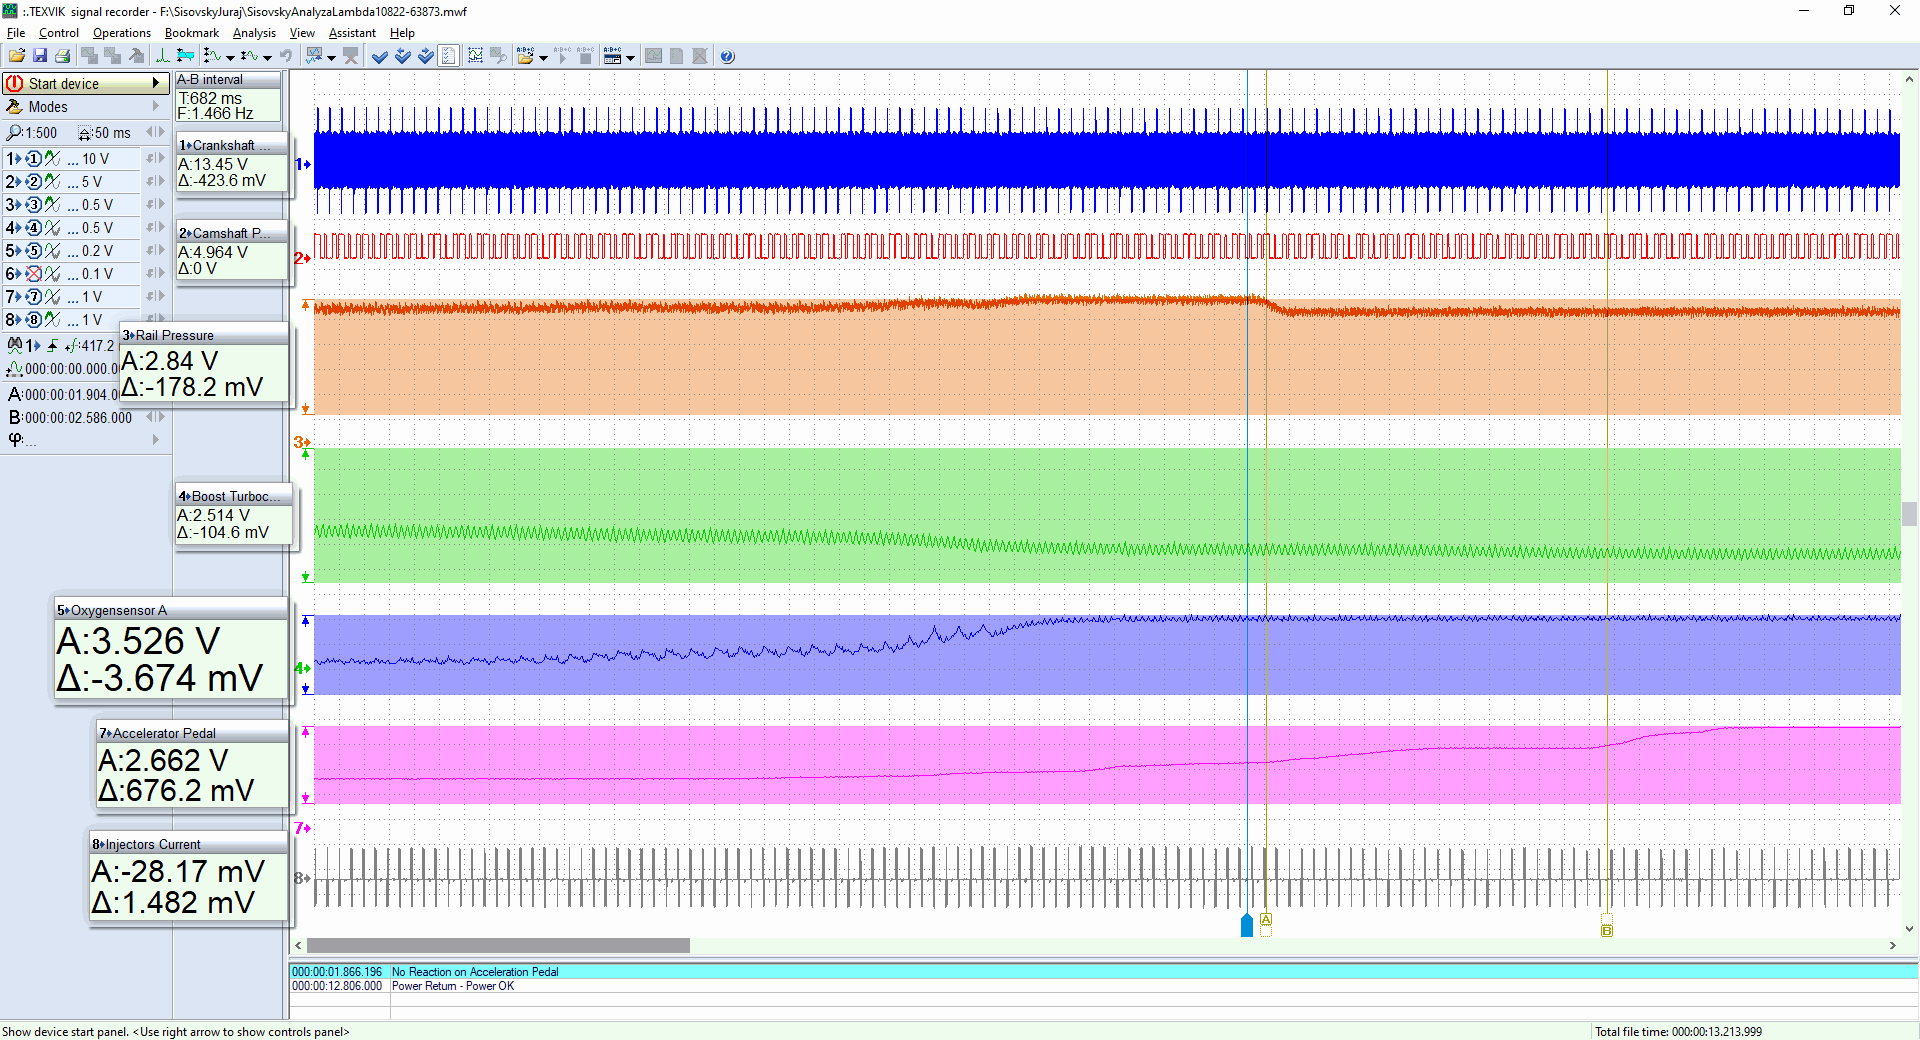This screenshot has height=1040, width=1920.
Task: Open the Bookmark menu
Action: (x=191, y=33)
